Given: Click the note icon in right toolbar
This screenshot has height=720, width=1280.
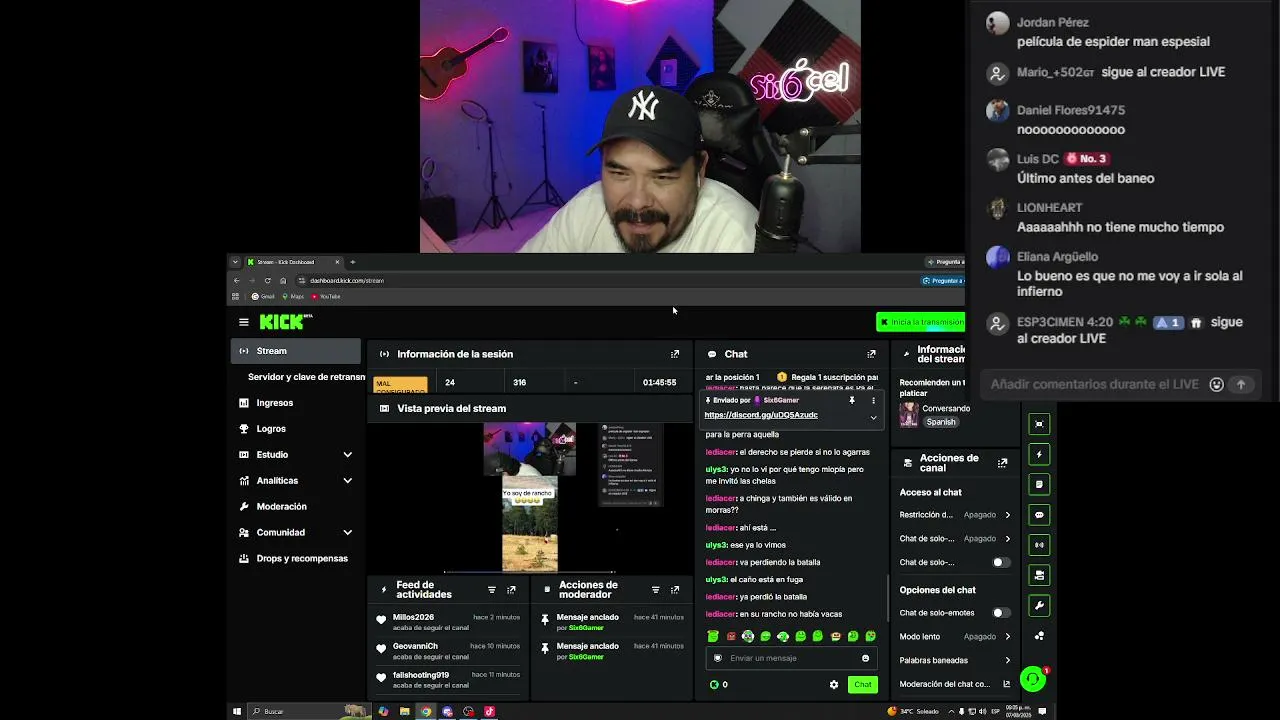Looking at the screenshot, I should 1039,484.
